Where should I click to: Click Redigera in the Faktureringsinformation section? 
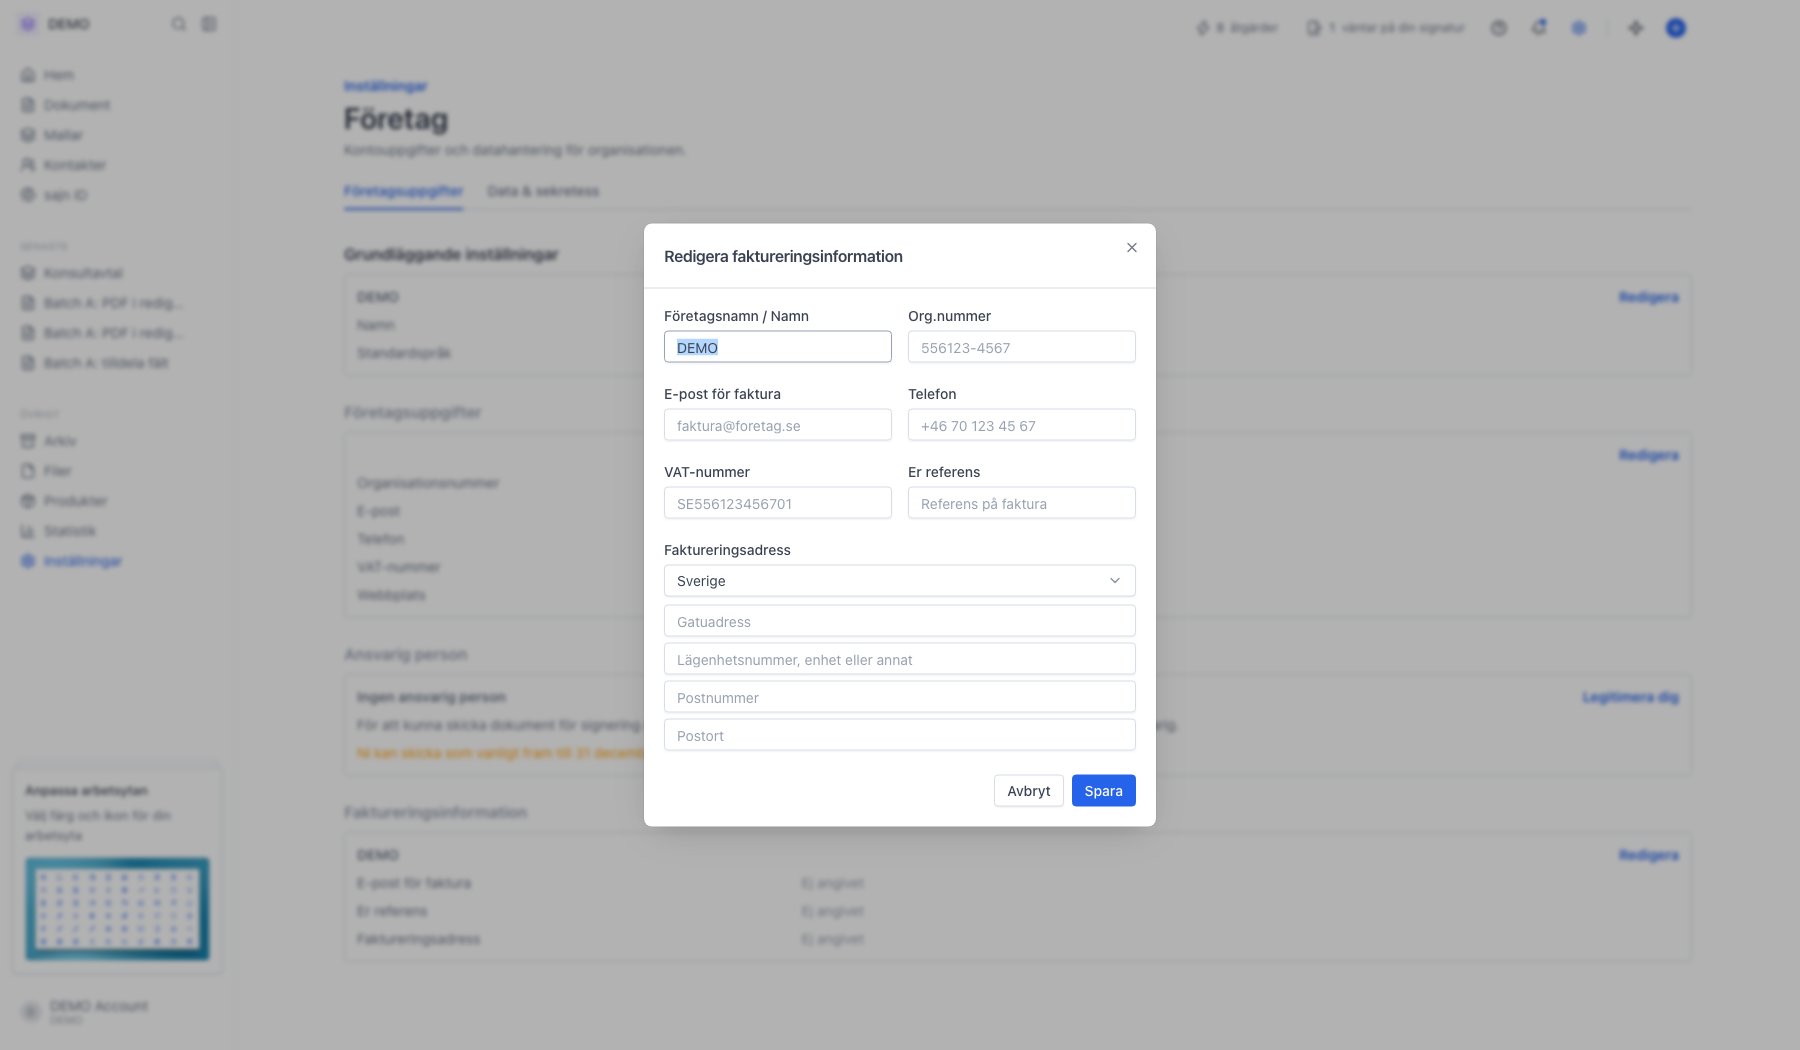point(1649,855)
